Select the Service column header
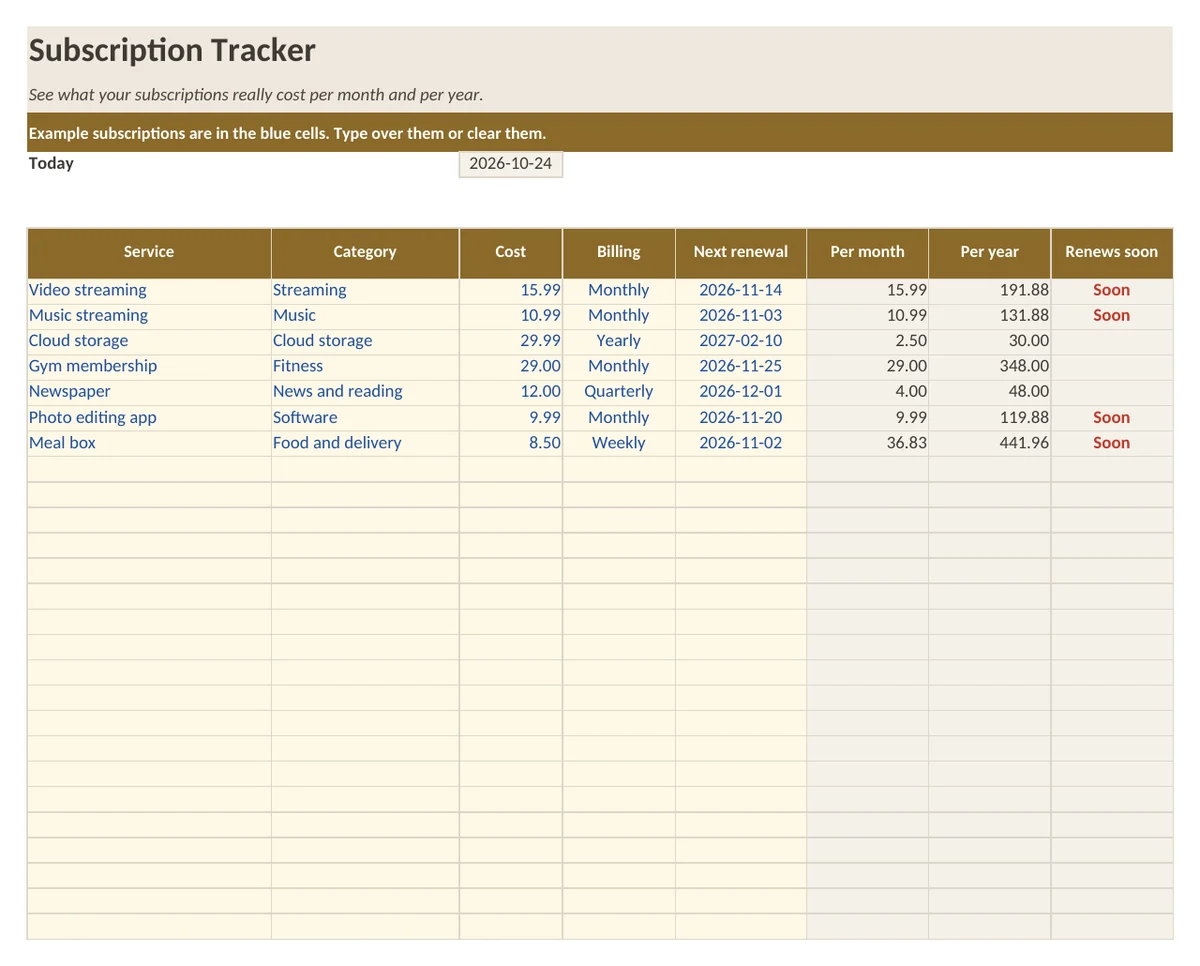 (149, 252)
